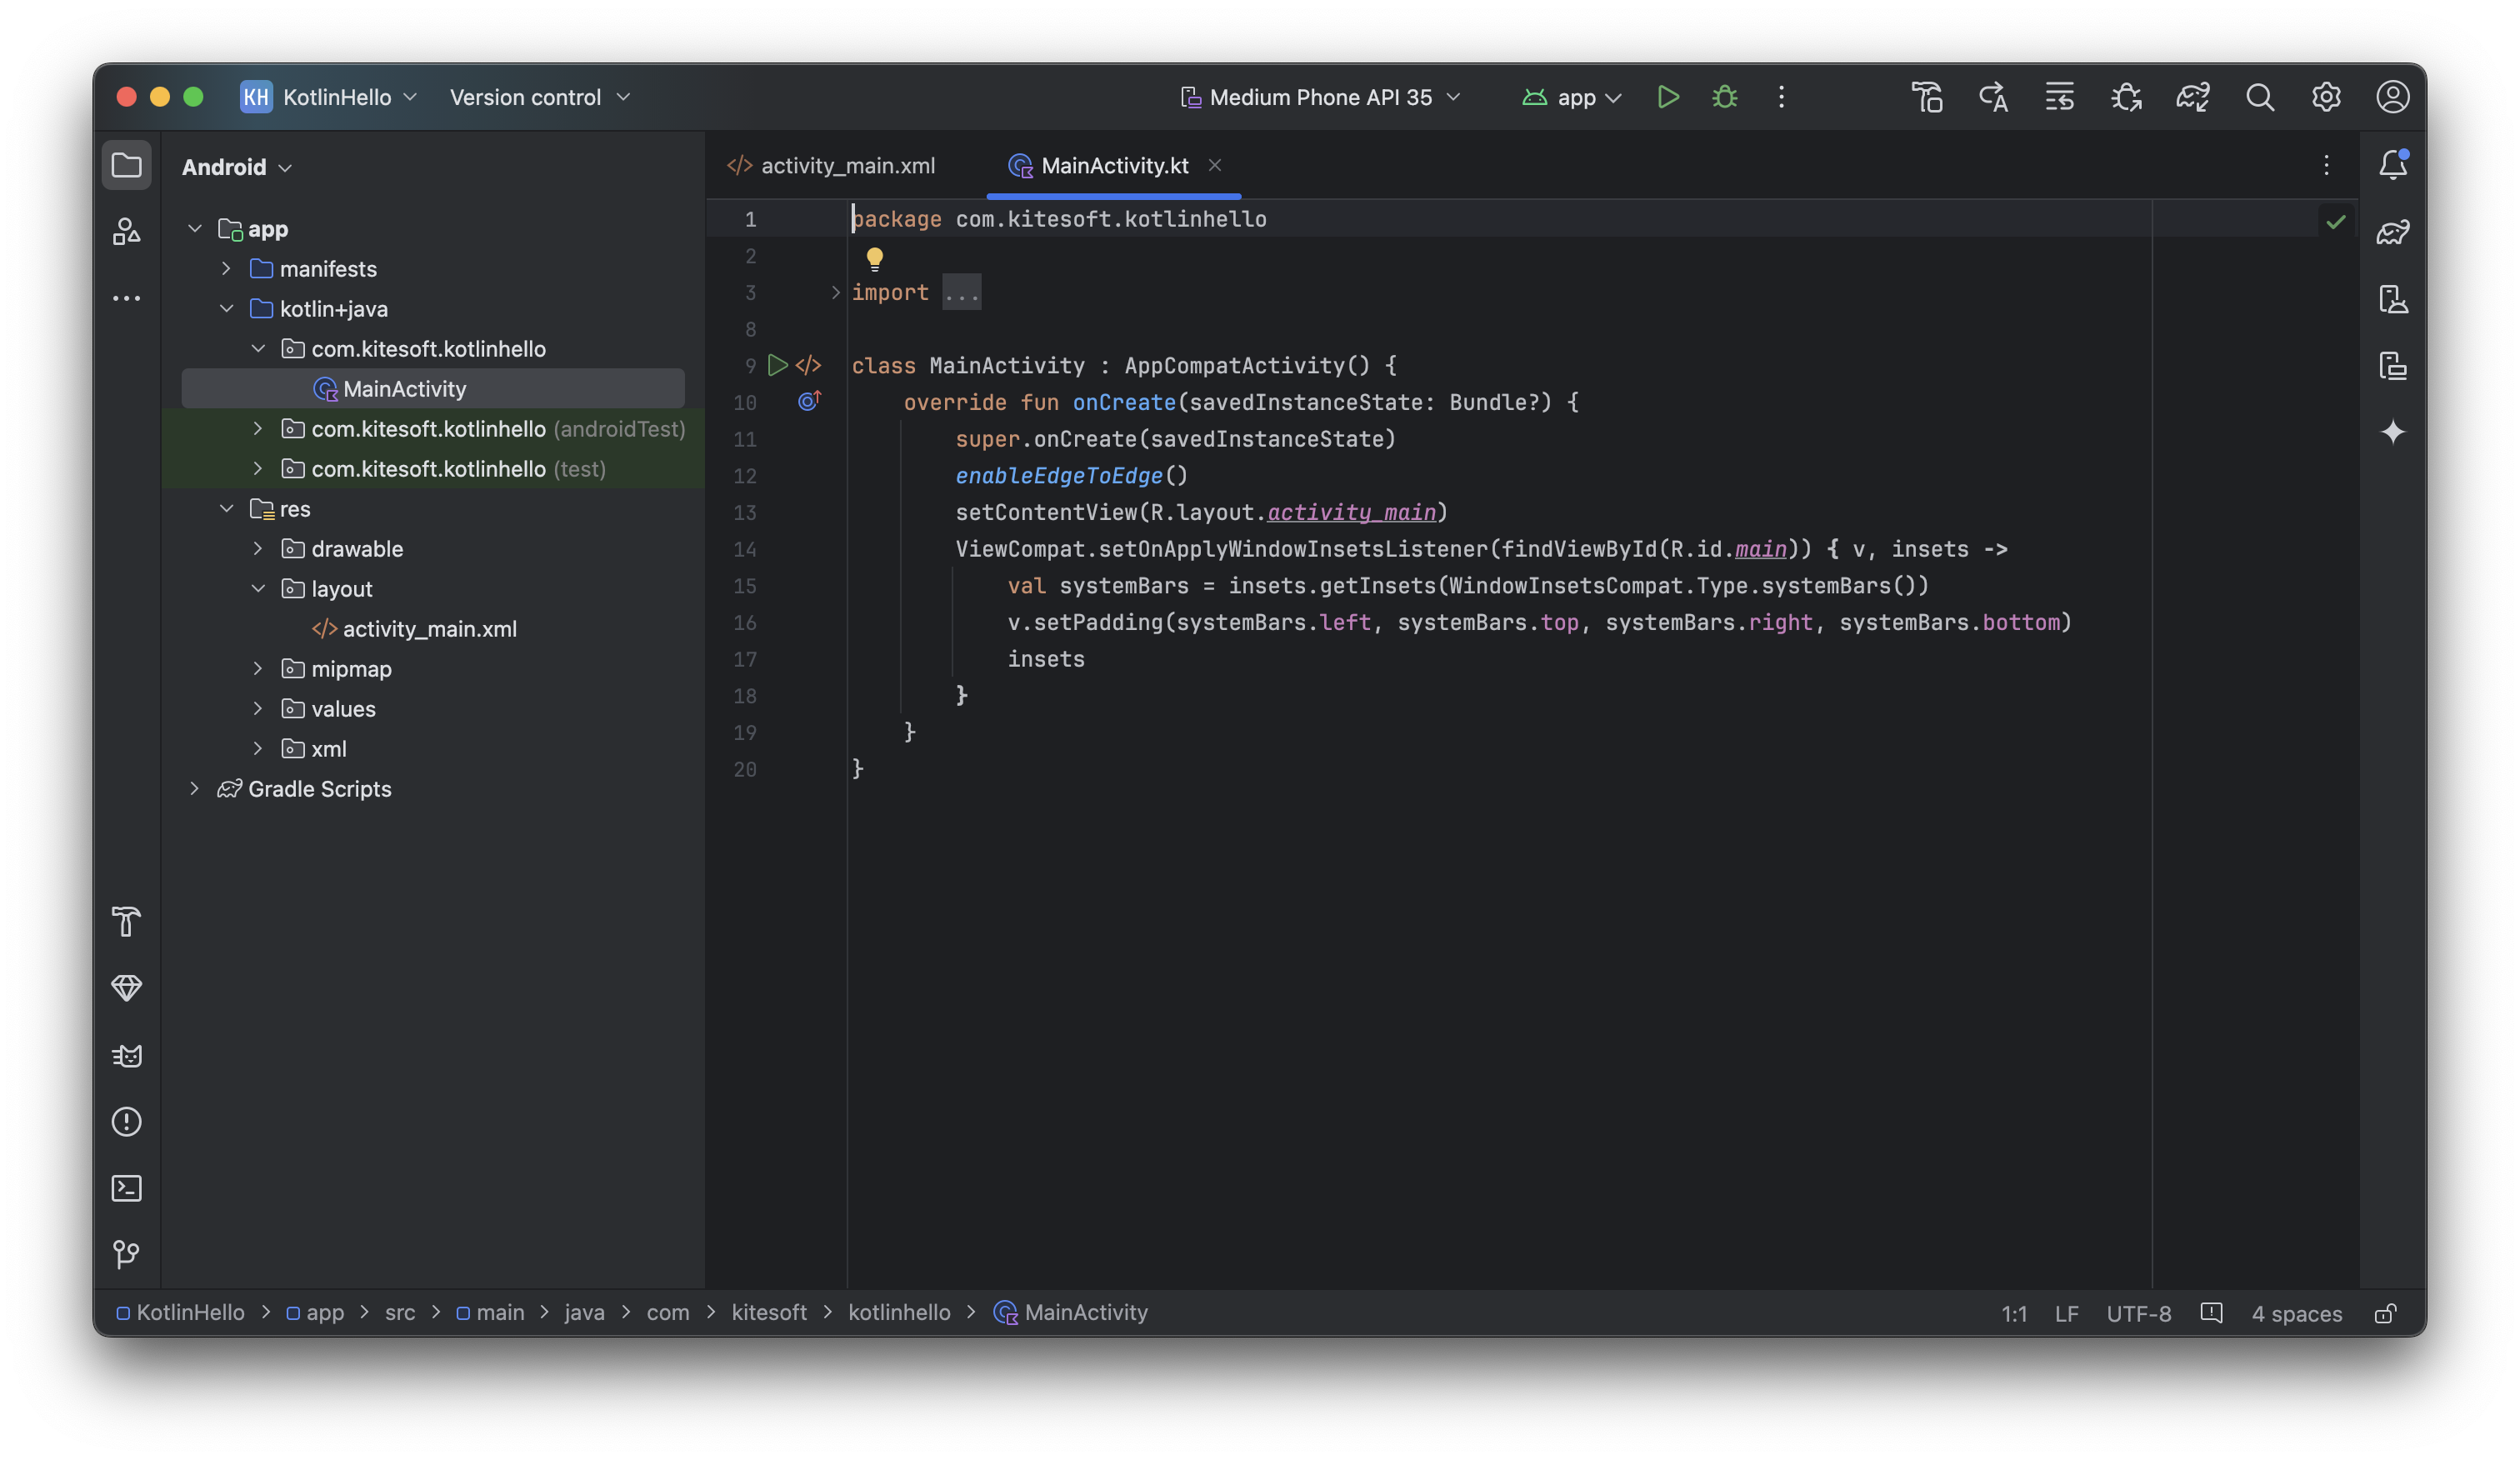This screenshot has height=1460, width=2520.
Task: Open the Terminal tool window
Action: (127, 1188)
